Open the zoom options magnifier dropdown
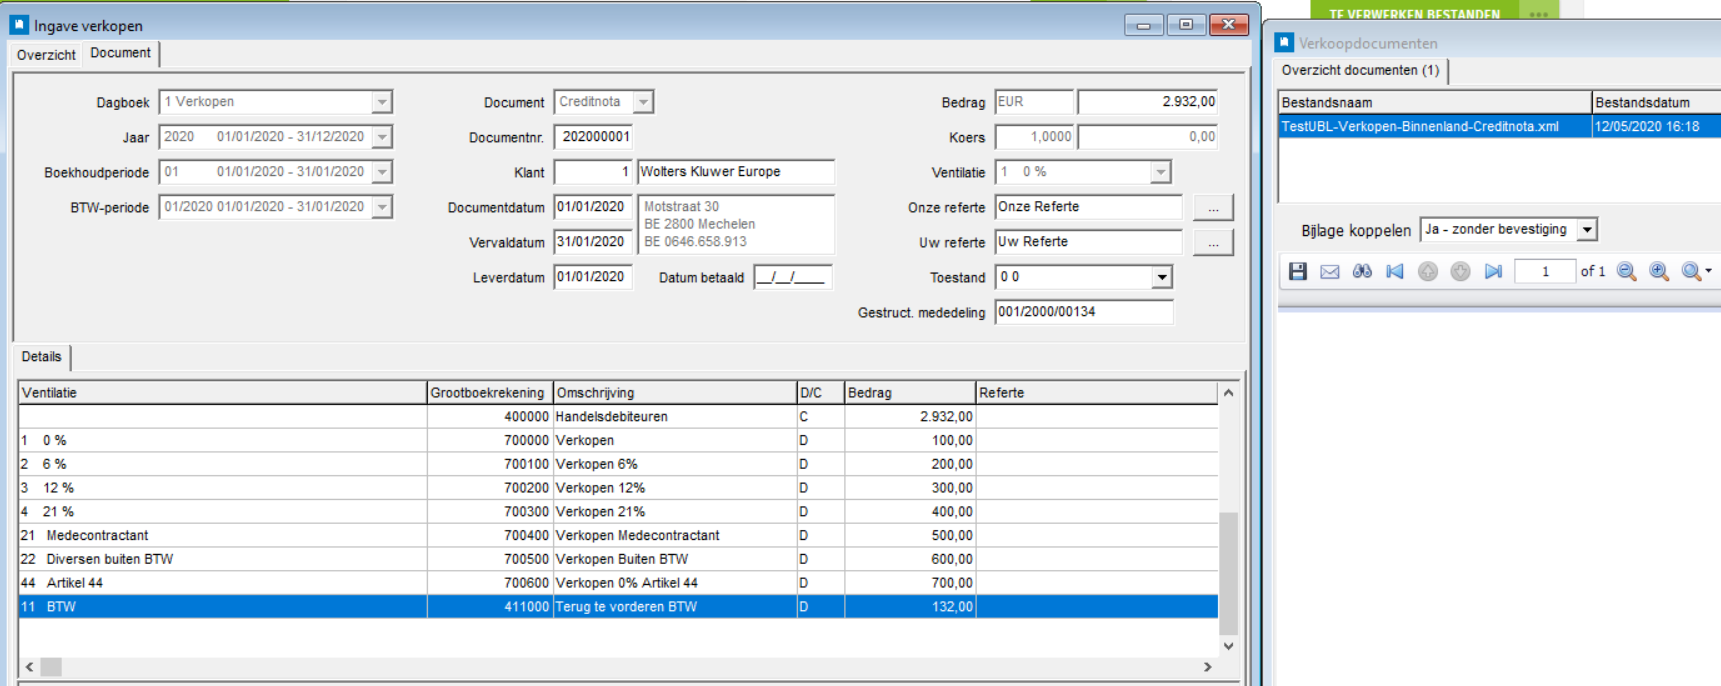This screenshot has width=1721, height=686. tap(1696, 271)
